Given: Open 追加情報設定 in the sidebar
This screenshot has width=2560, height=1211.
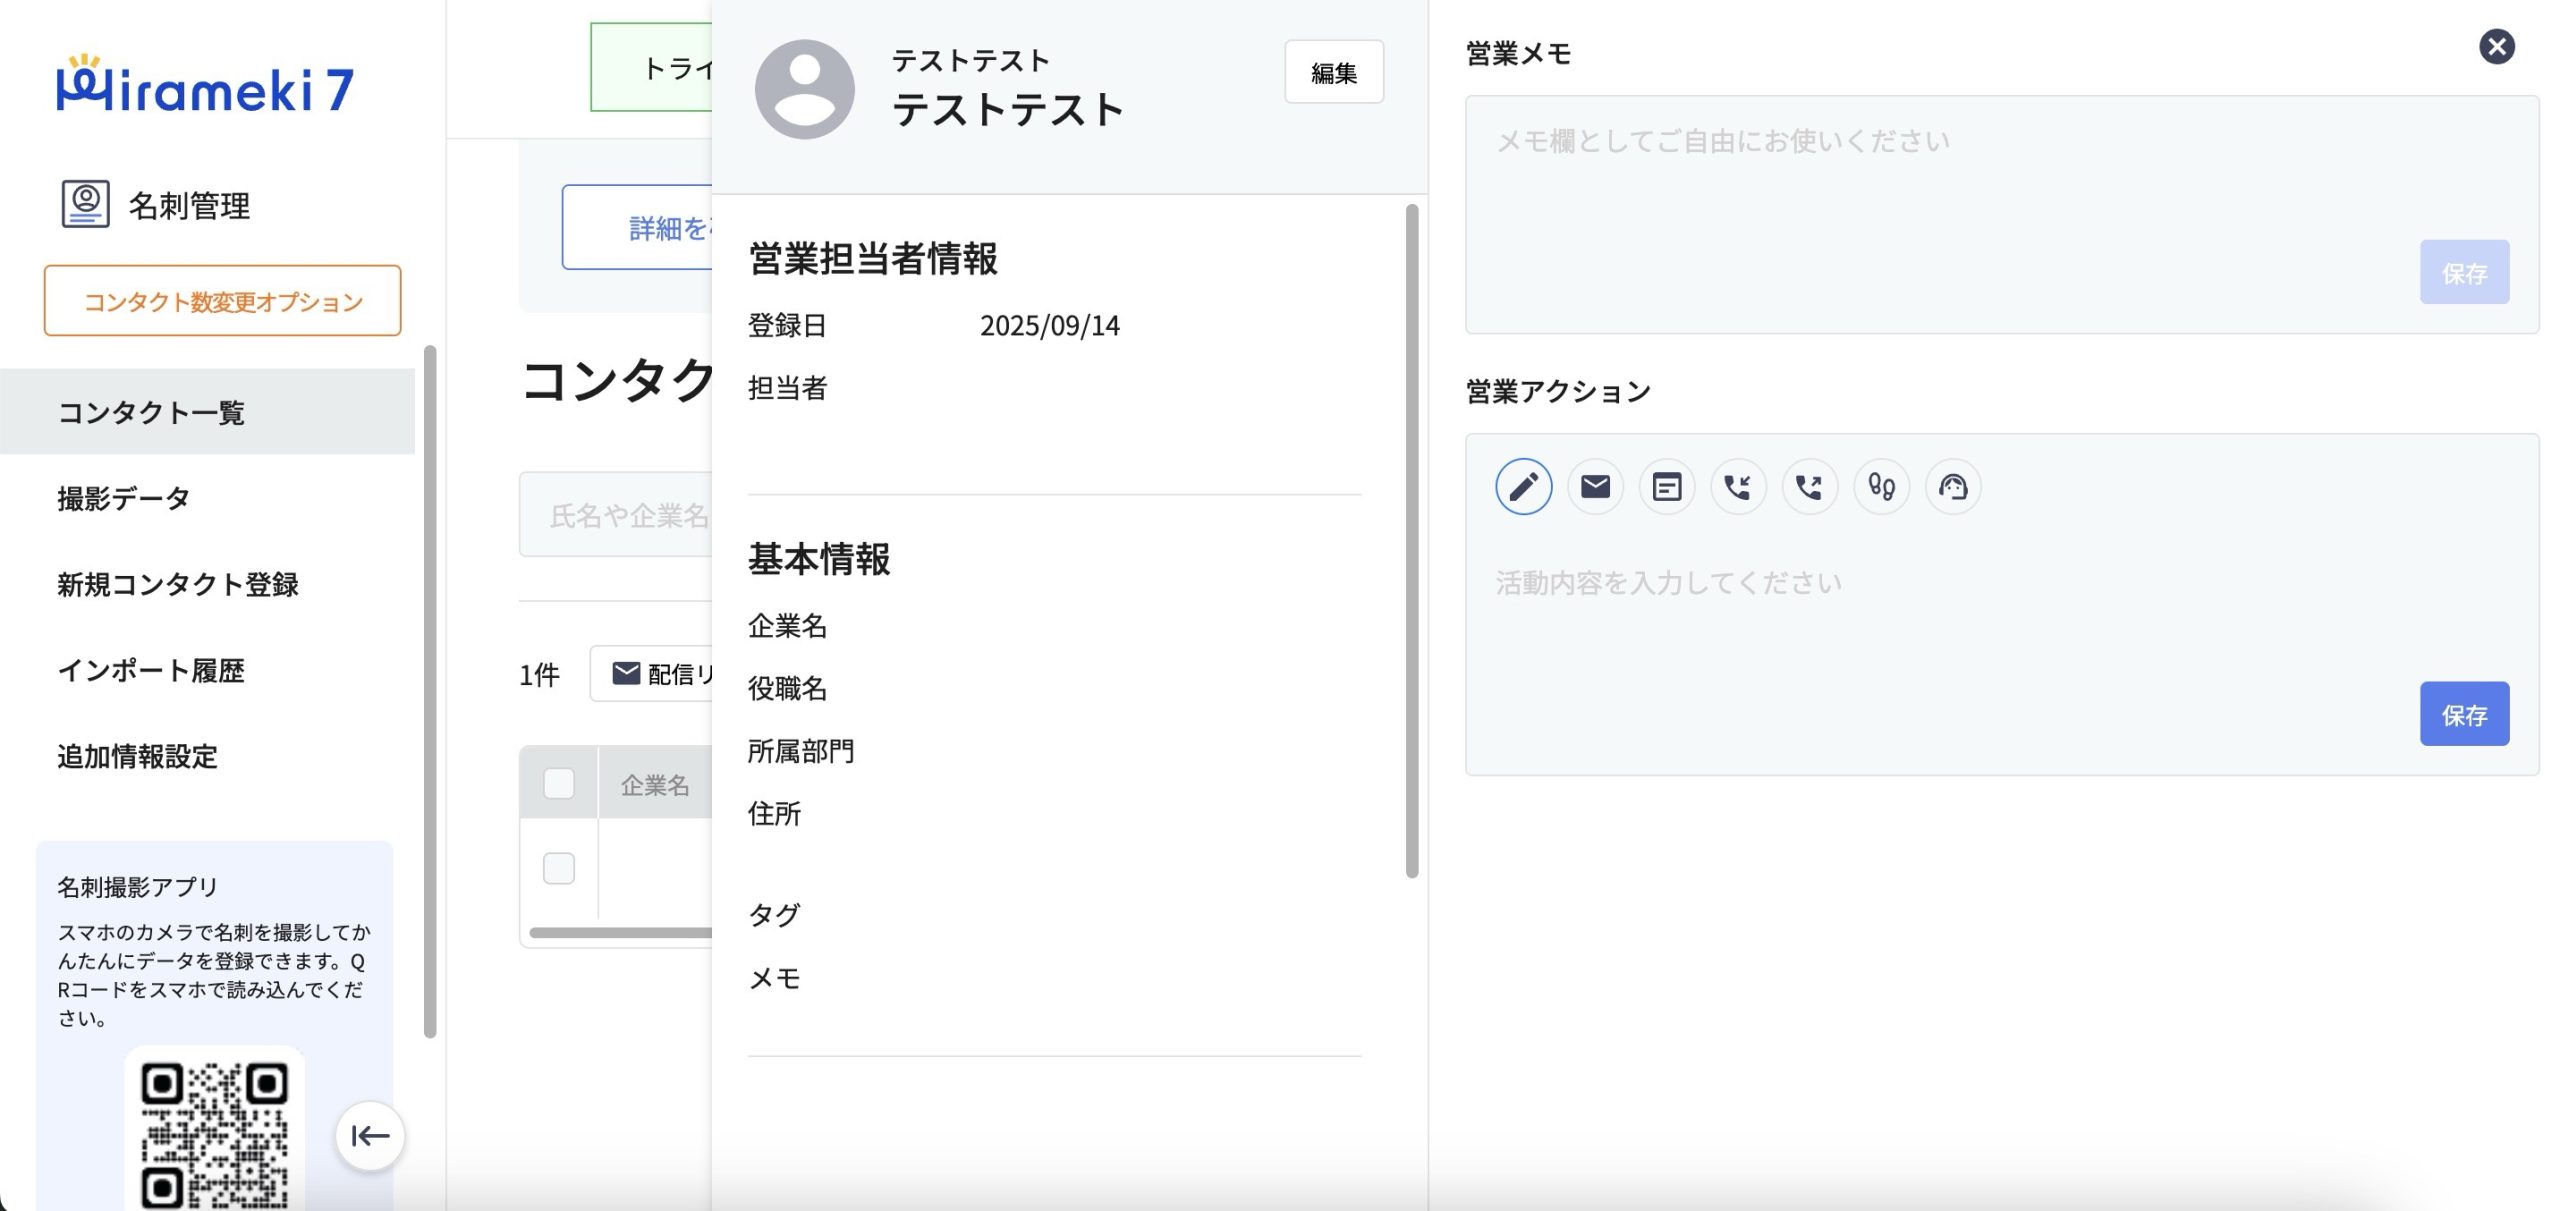Looking at the screenshot, I should point(138,756).
